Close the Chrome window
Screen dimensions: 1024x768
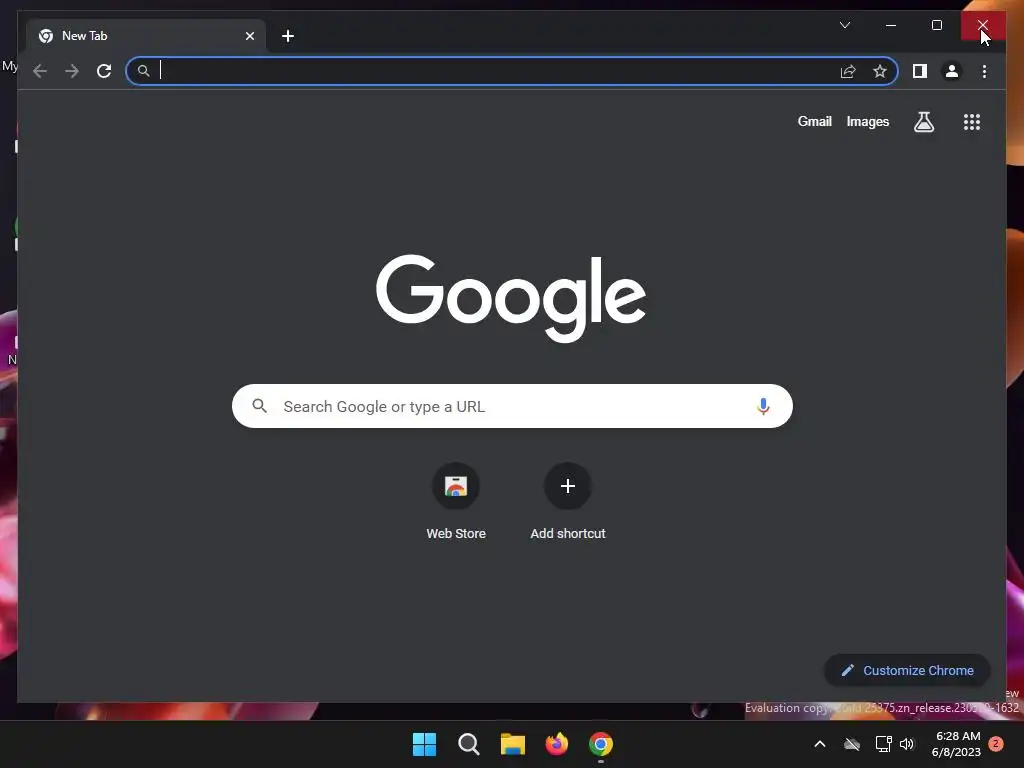tap(983, 25)
